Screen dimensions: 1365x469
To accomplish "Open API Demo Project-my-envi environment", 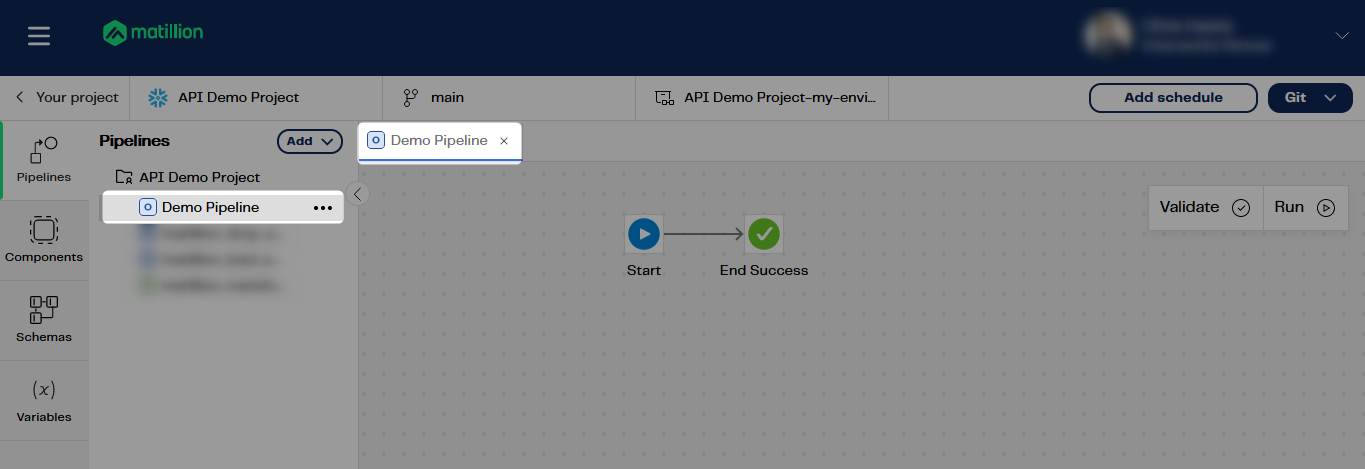I will [779, 98].
